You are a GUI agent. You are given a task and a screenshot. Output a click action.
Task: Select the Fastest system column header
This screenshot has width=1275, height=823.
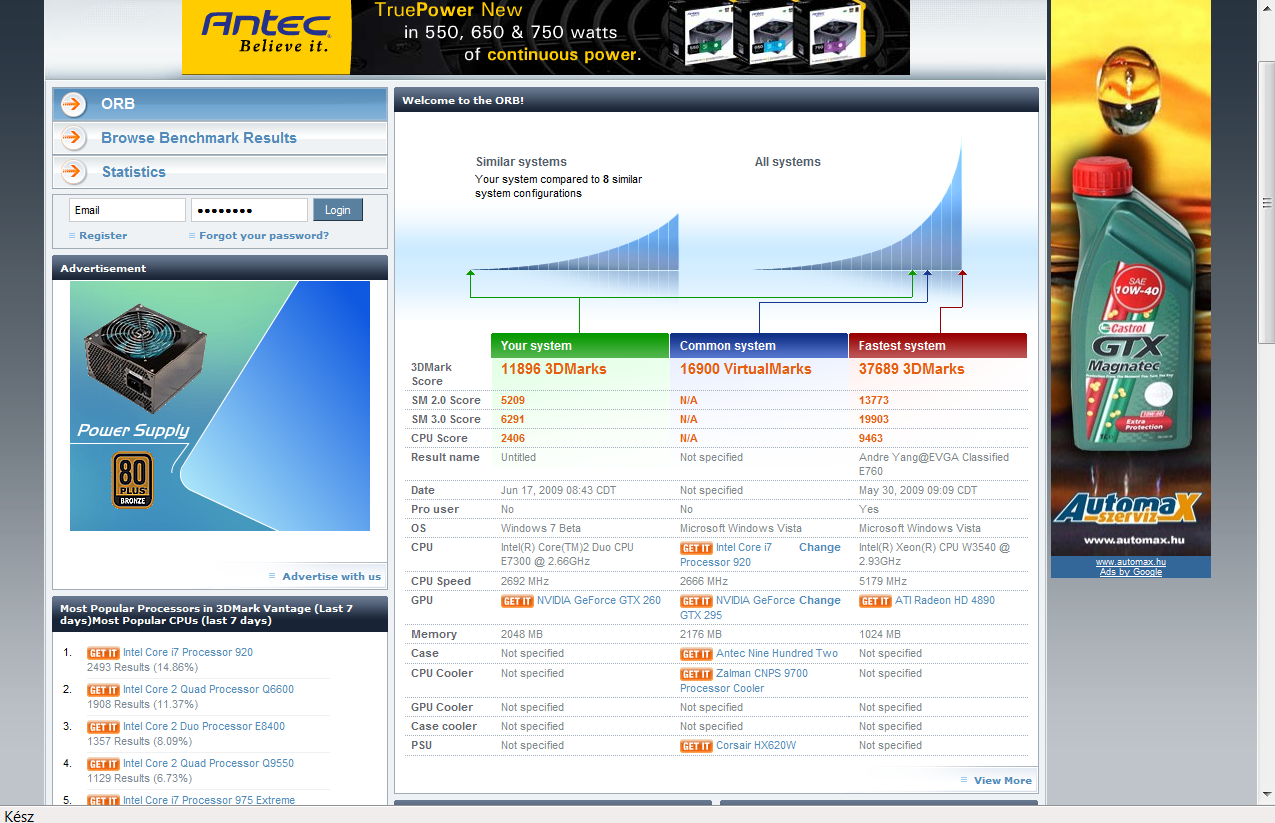tap(938, 345)
